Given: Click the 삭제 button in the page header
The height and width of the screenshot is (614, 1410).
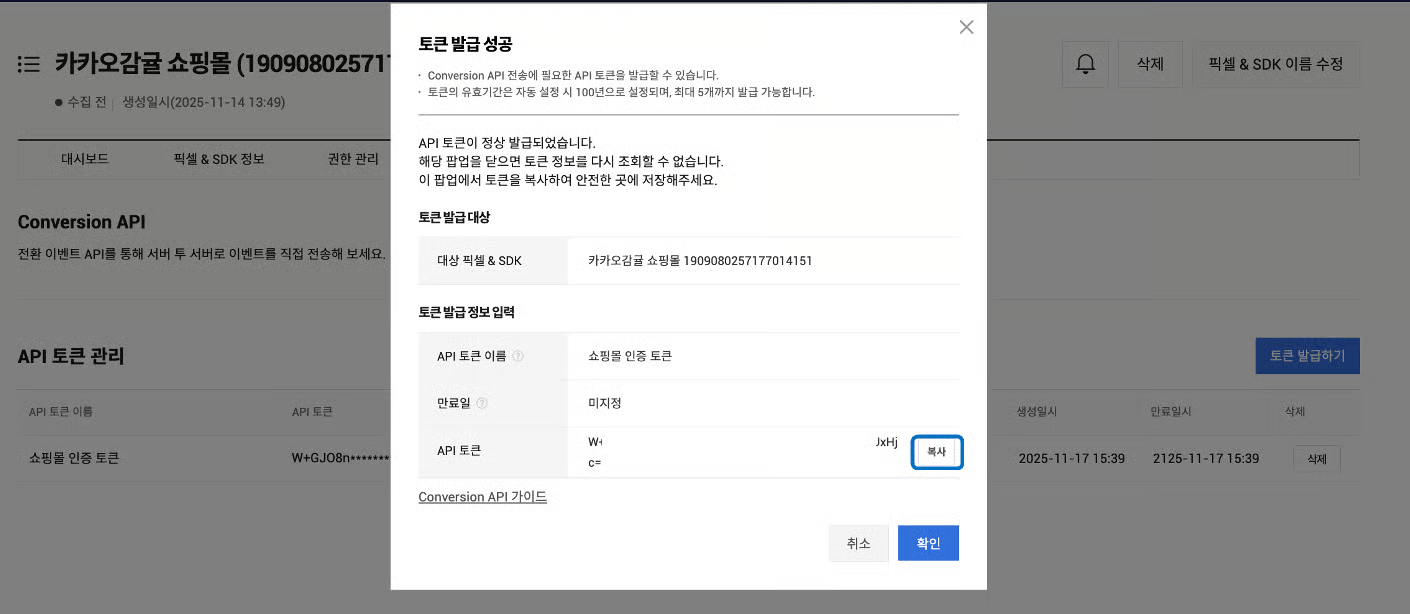Looking at the screenshot, I should point(1150,64).
